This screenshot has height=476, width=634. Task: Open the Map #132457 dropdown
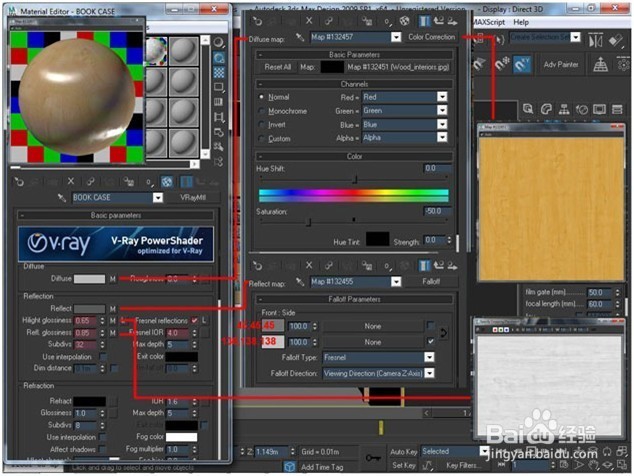[x=396, y=37]
